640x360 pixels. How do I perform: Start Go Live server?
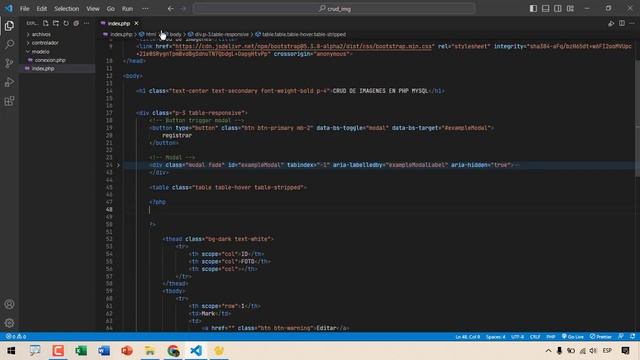coord(572,337)
